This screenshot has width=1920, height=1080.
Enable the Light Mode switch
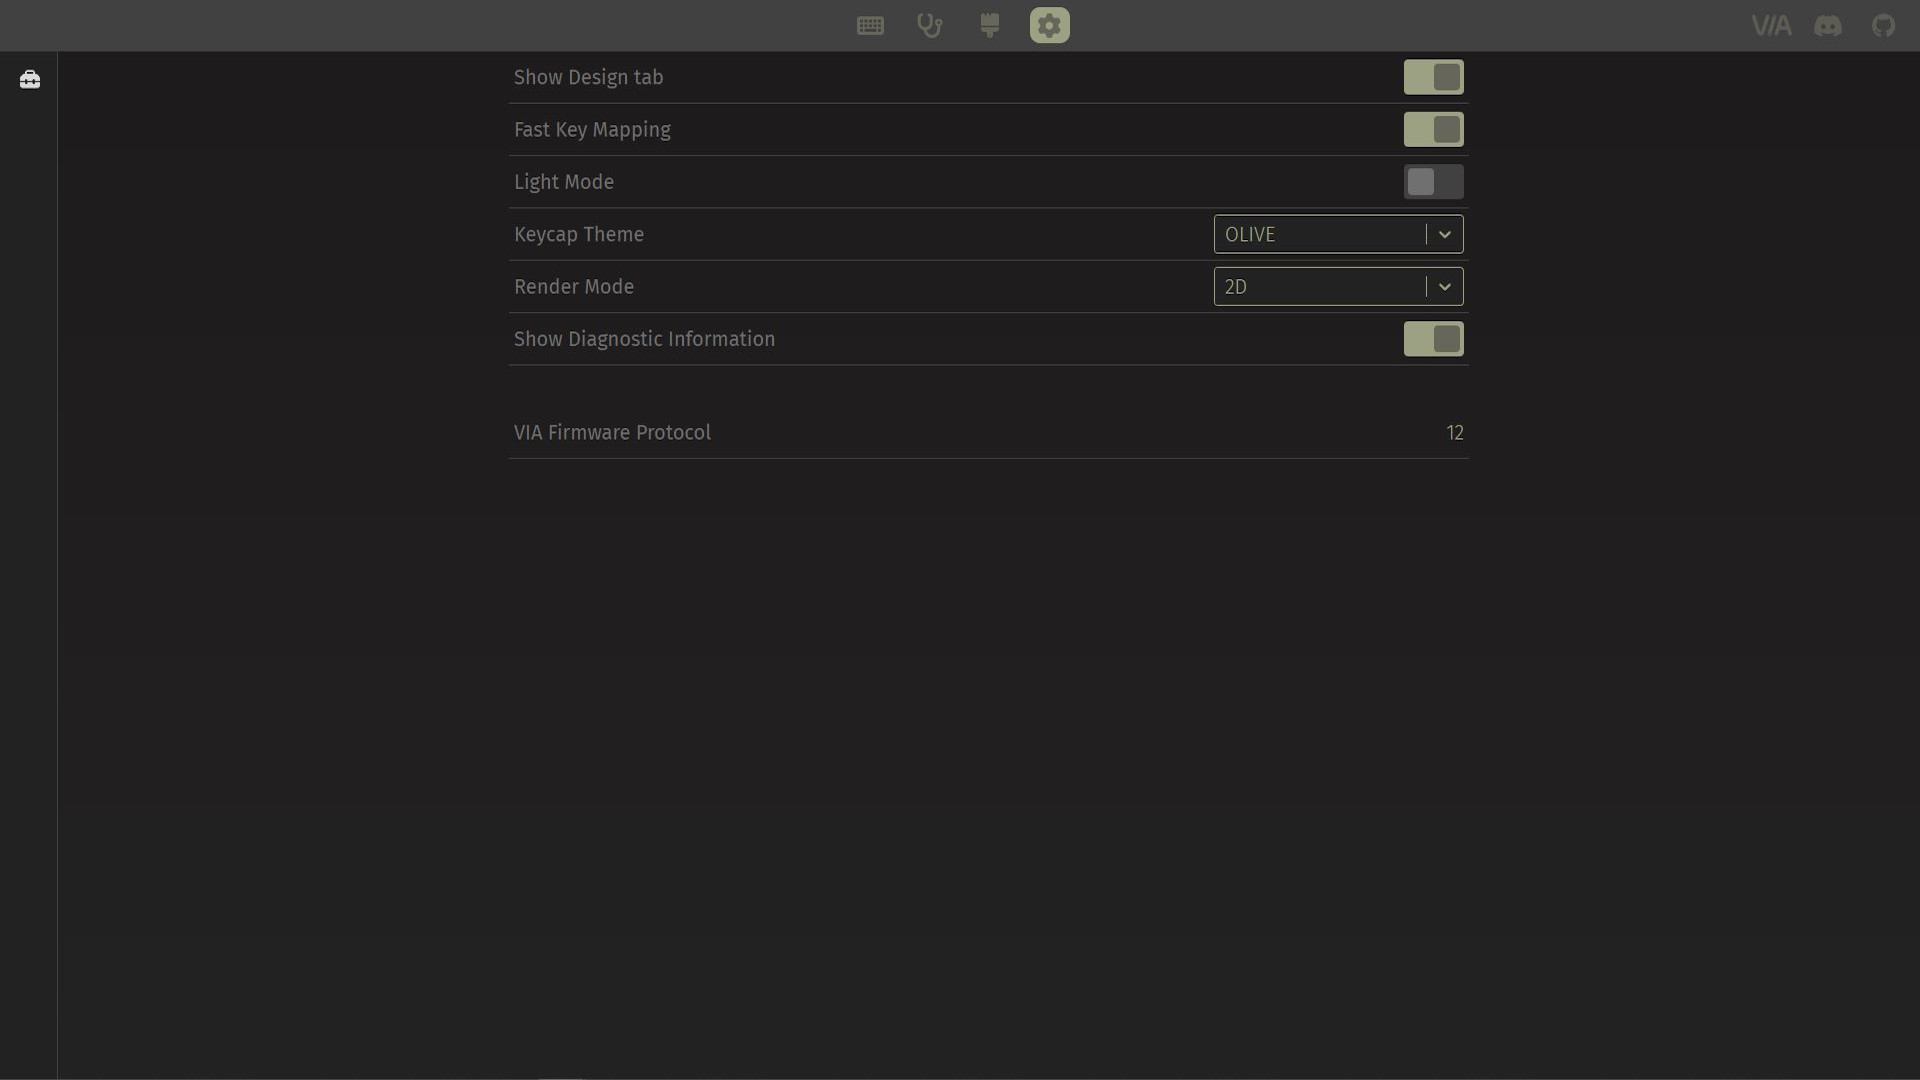pos(1433,182)
